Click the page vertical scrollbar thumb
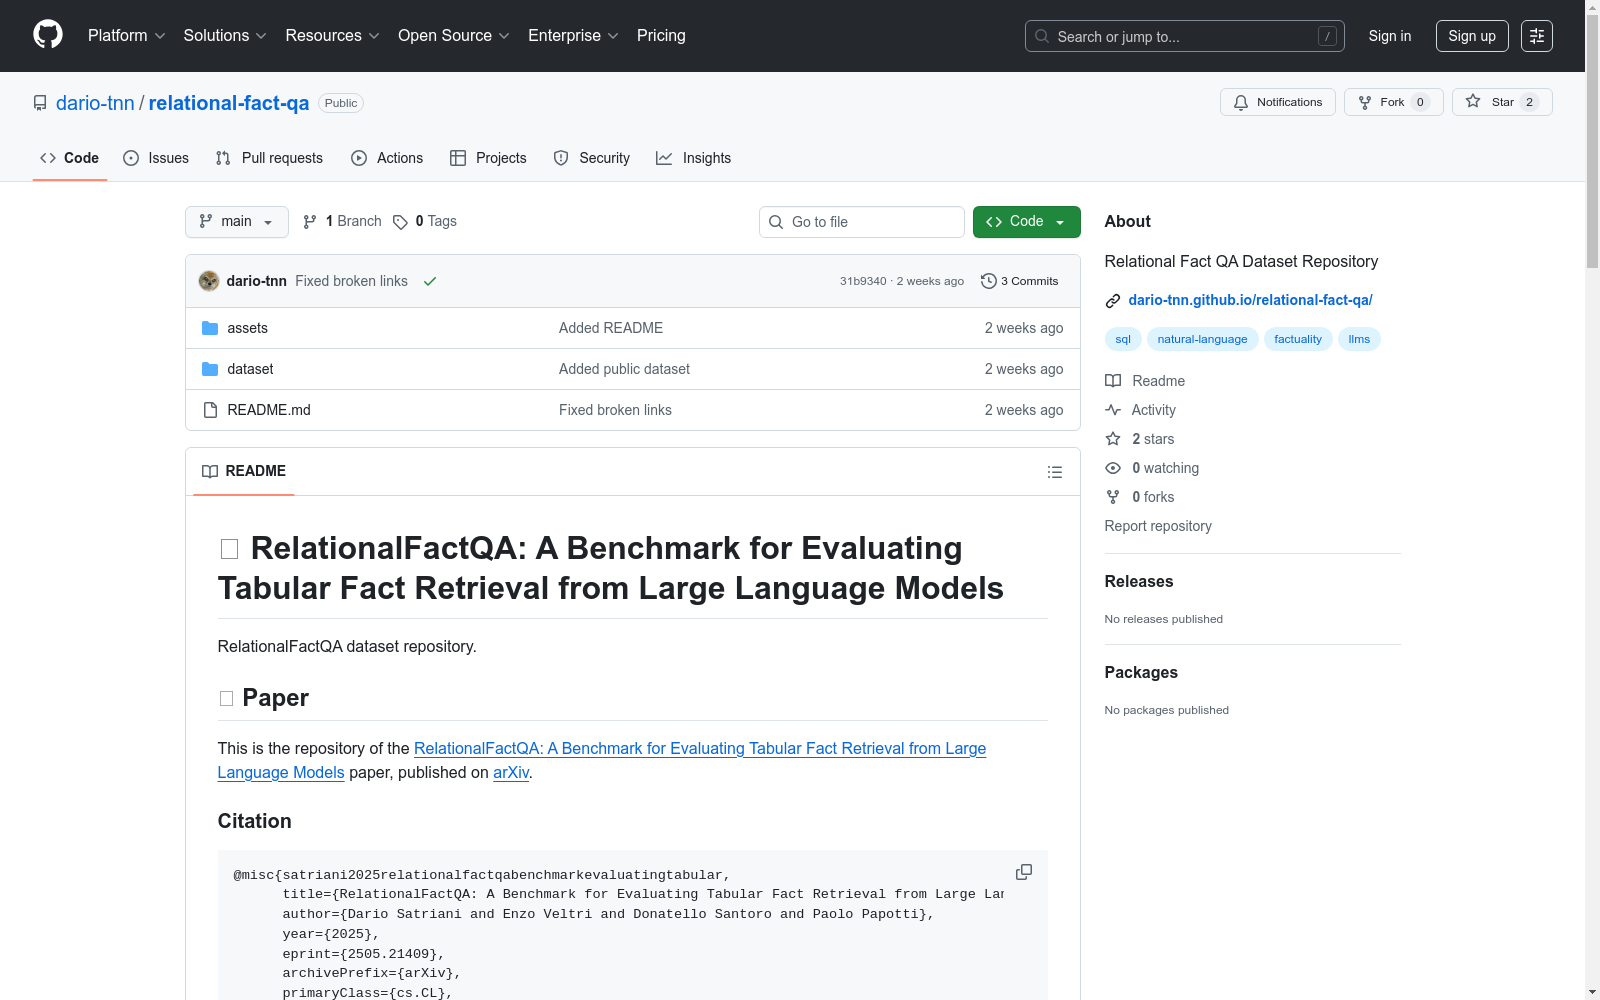The image size is (1600, 1000). point(1592,140)
